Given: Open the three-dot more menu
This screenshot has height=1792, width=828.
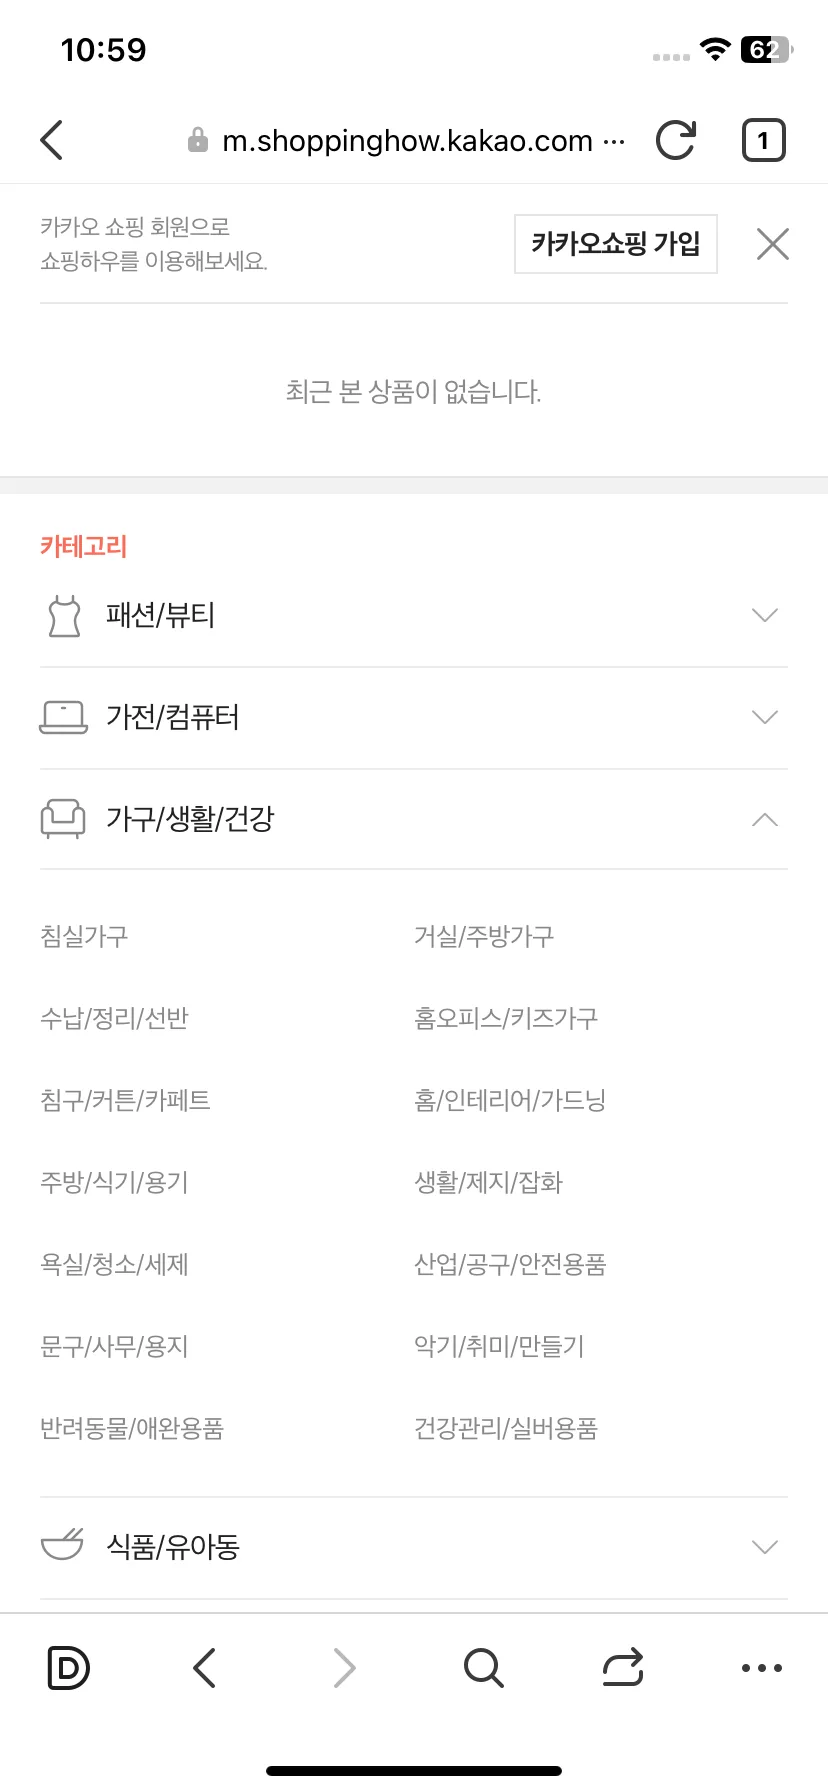Looking at the screenshot, I should [762, 1668].
